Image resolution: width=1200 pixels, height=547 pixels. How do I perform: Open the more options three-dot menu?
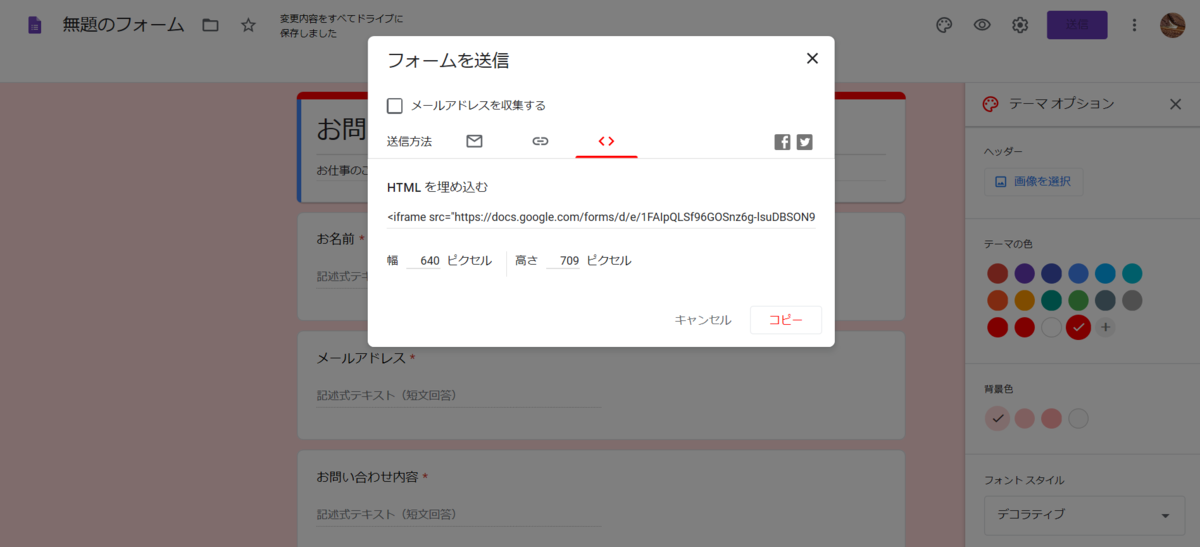(1134, 25)
